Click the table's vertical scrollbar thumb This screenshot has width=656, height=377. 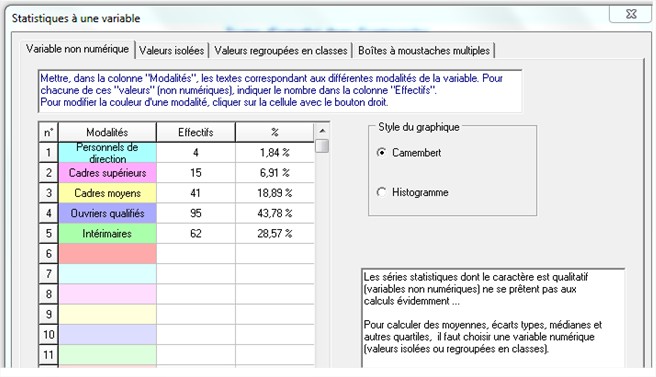tap(322, 146)
